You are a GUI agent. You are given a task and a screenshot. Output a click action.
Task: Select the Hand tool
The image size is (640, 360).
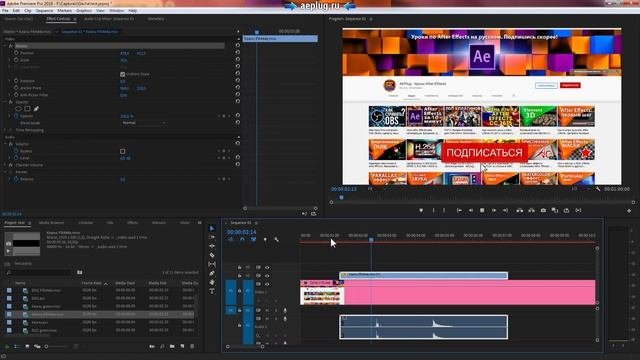(212, 282)
